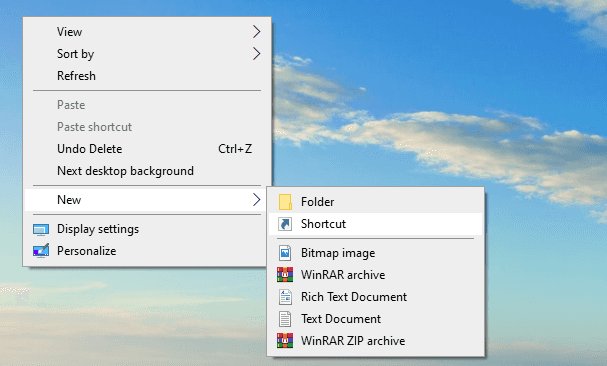Choose Refresh from the context menu
Image resolution: width=607 pixels, height=366 pixels.
click(147, 76)
